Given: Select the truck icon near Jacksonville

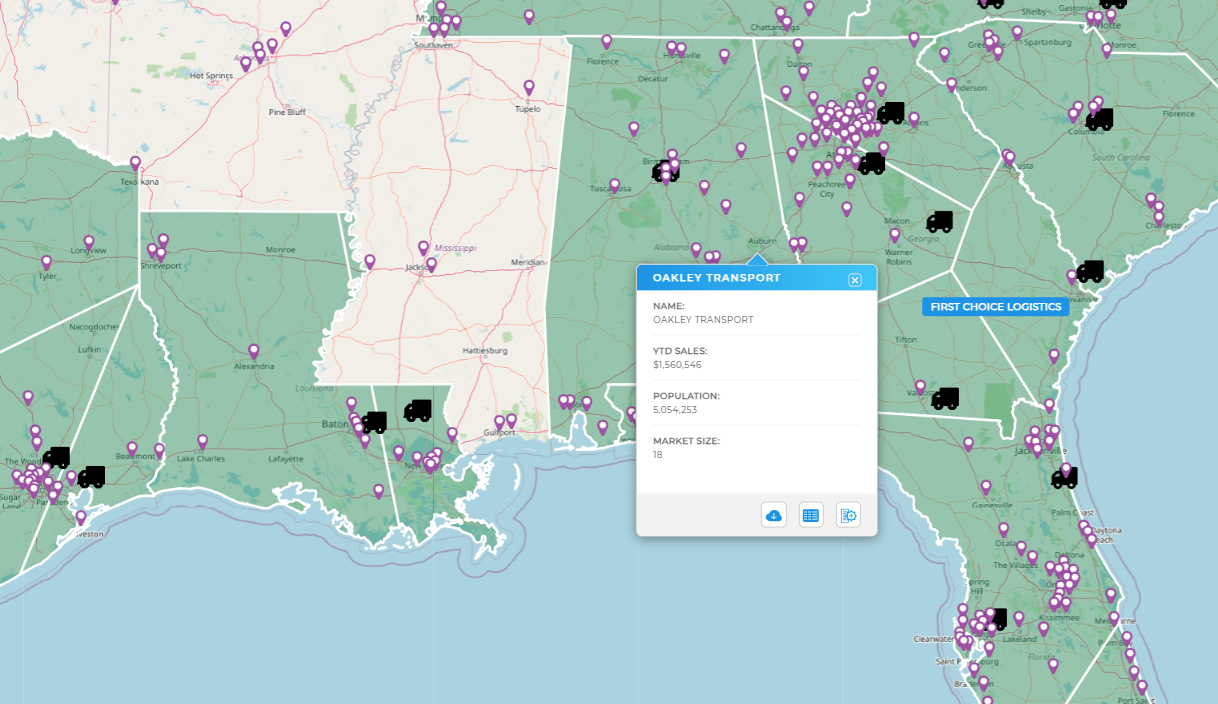Looking at the screenshot, I should 1064,477.
